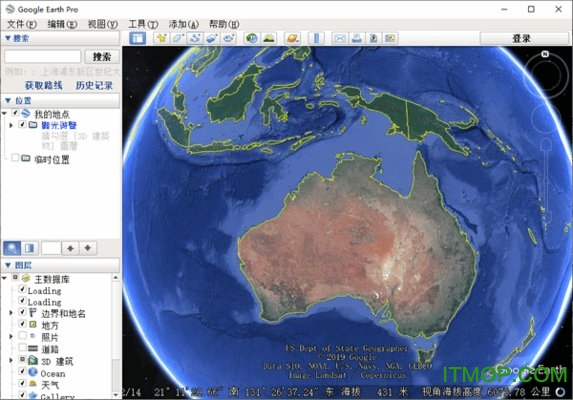
Task: Click the layers panel scroll up arrow
Action: tap(116, 277)
